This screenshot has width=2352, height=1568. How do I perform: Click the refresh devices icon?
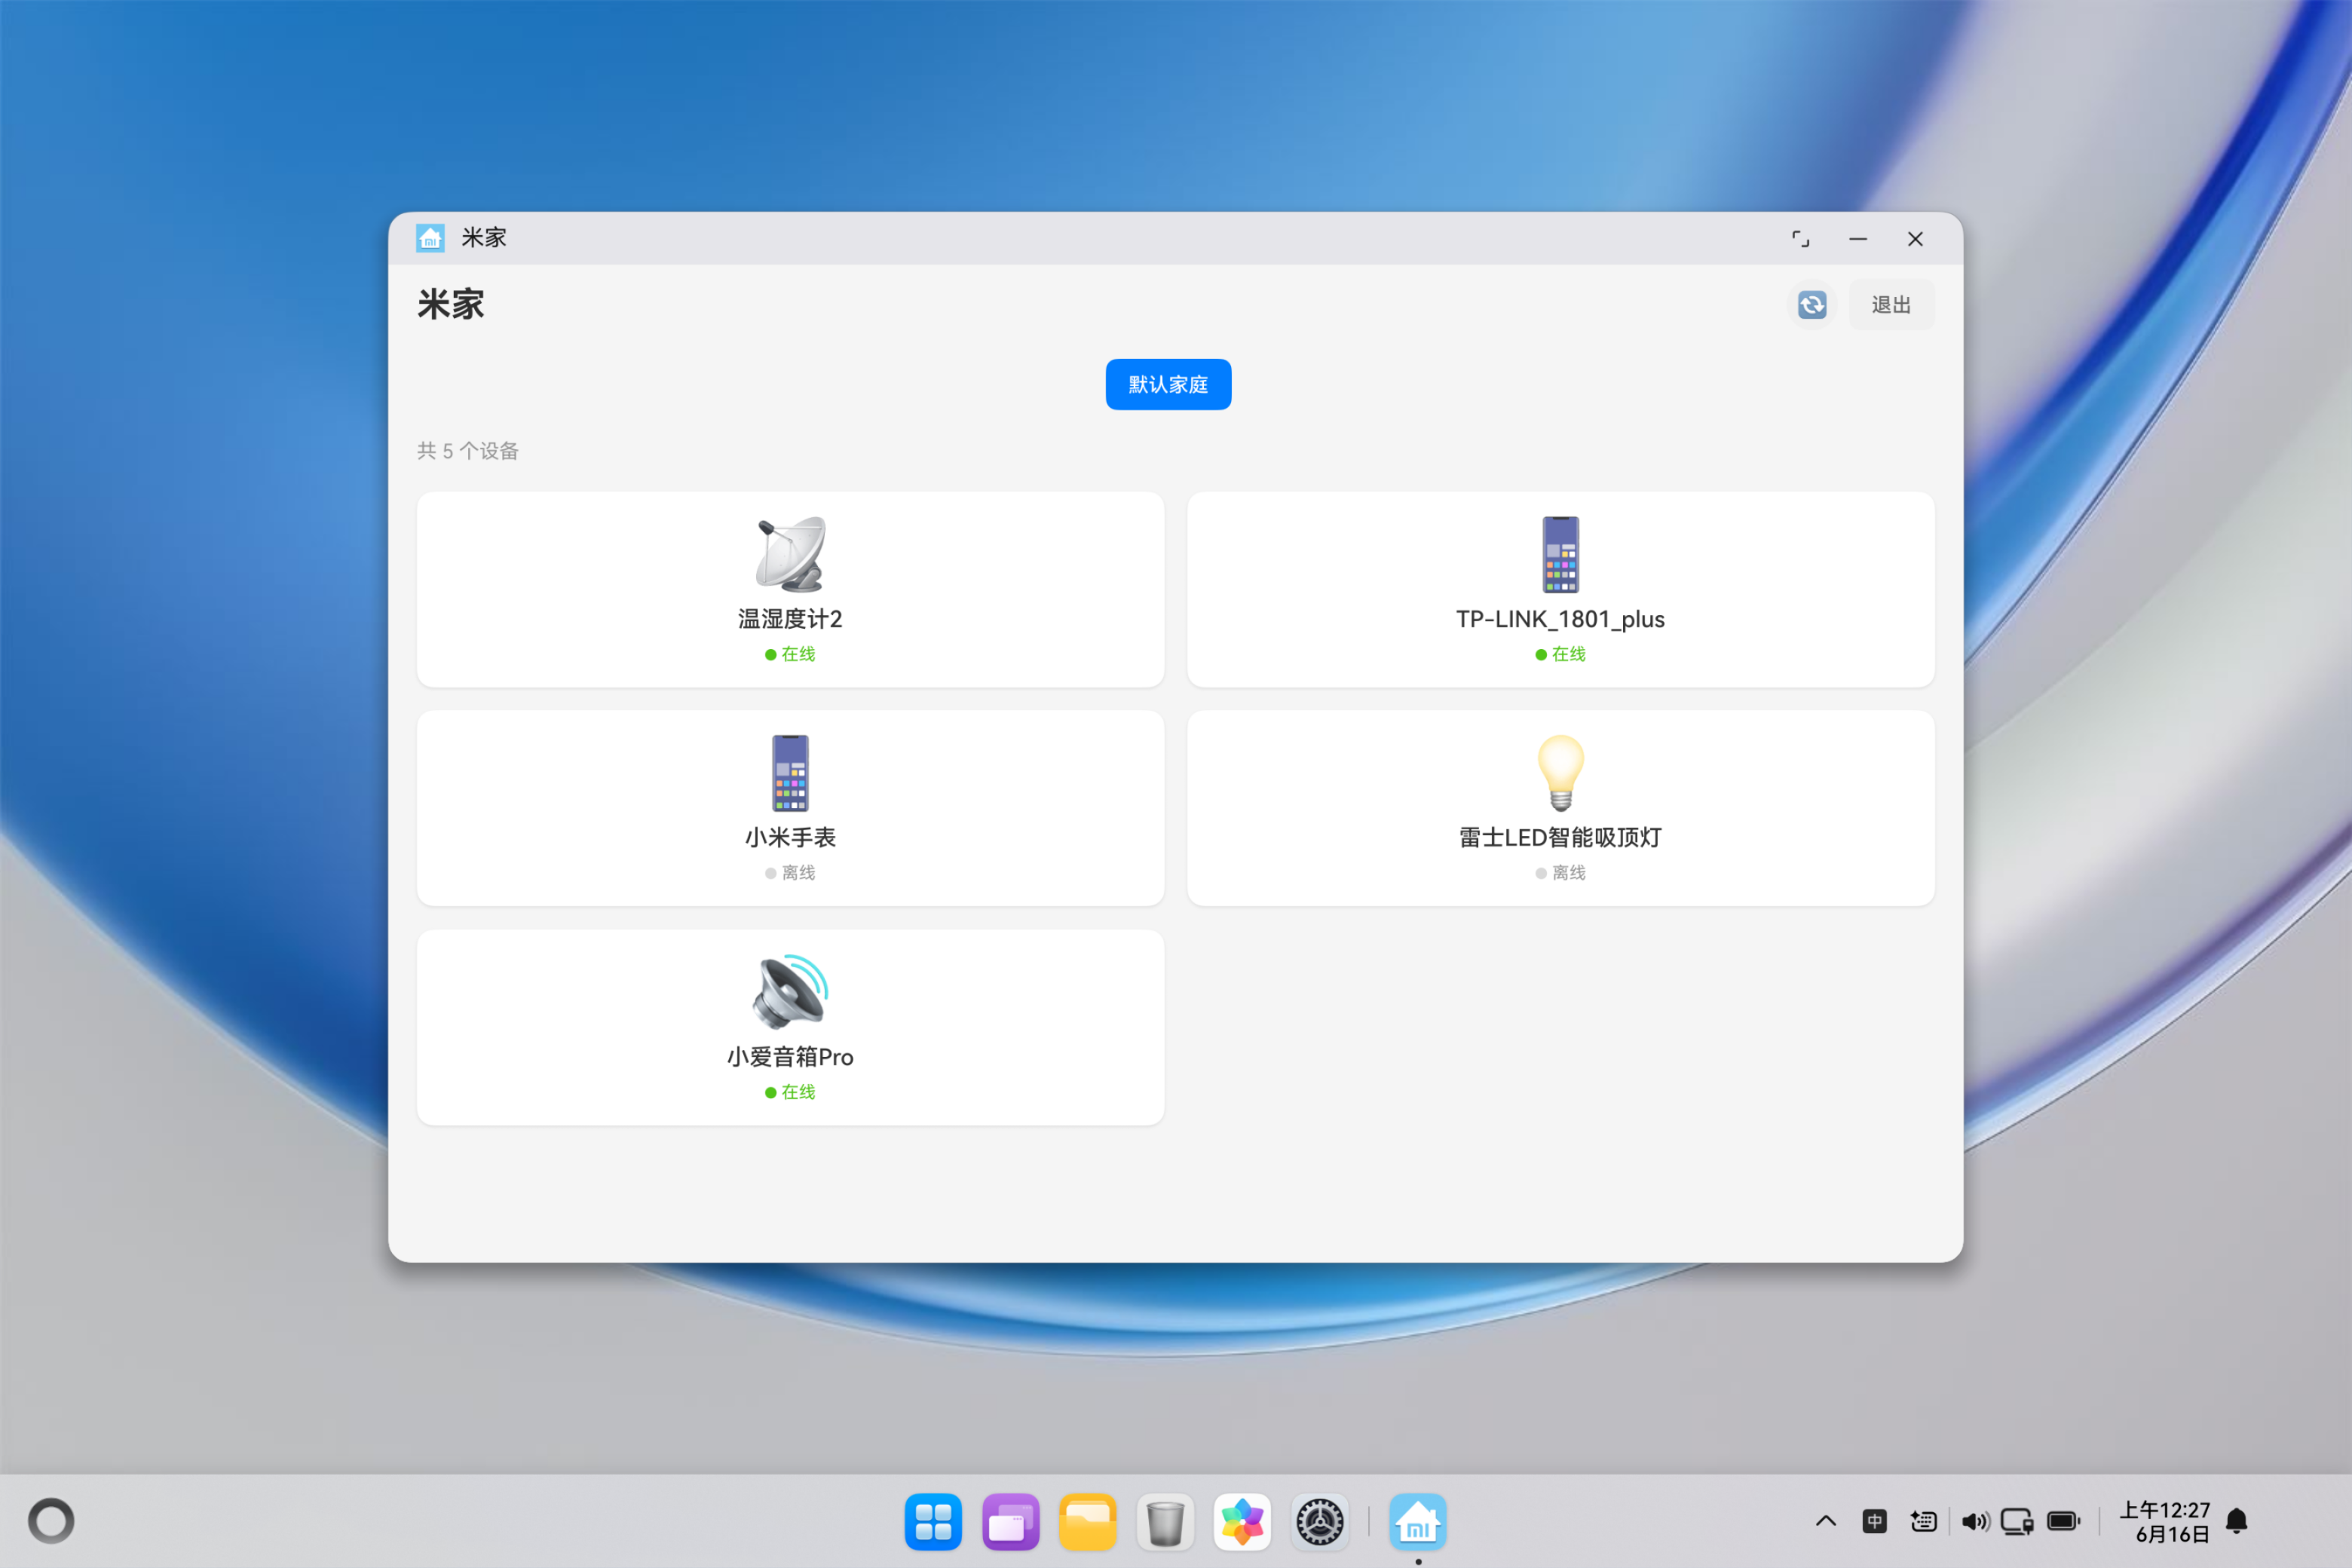[1812, 304]
